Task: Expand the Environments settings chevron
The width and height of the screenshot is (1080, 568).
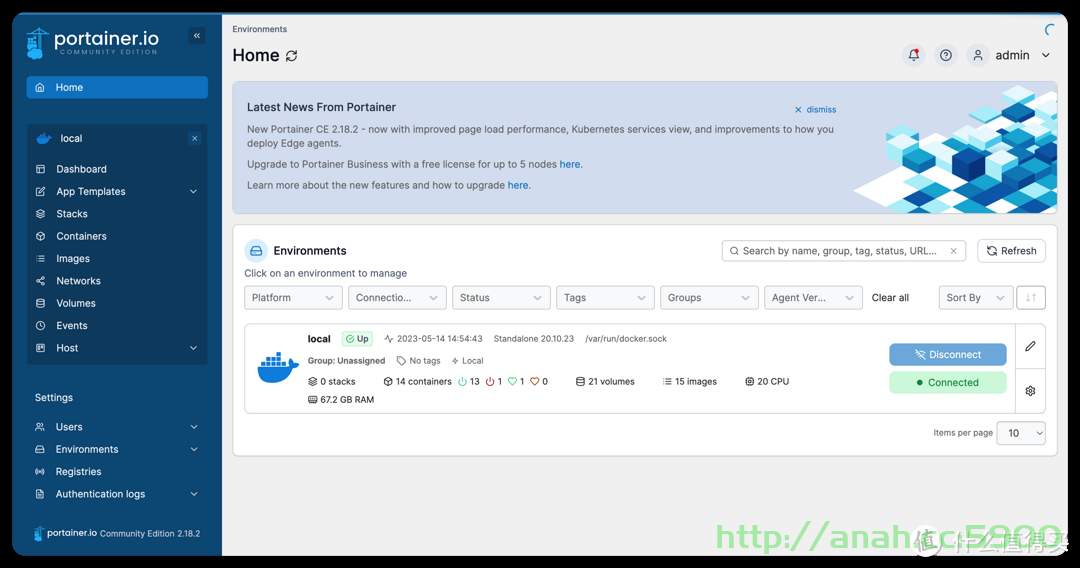Action: 194,449
